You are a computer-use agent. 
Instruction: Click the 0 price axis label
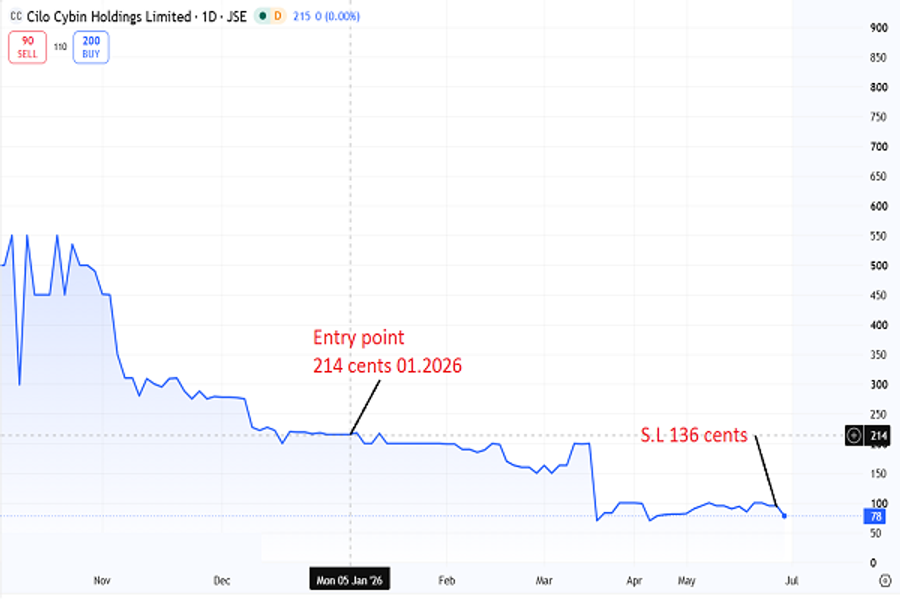pos(873,563)
